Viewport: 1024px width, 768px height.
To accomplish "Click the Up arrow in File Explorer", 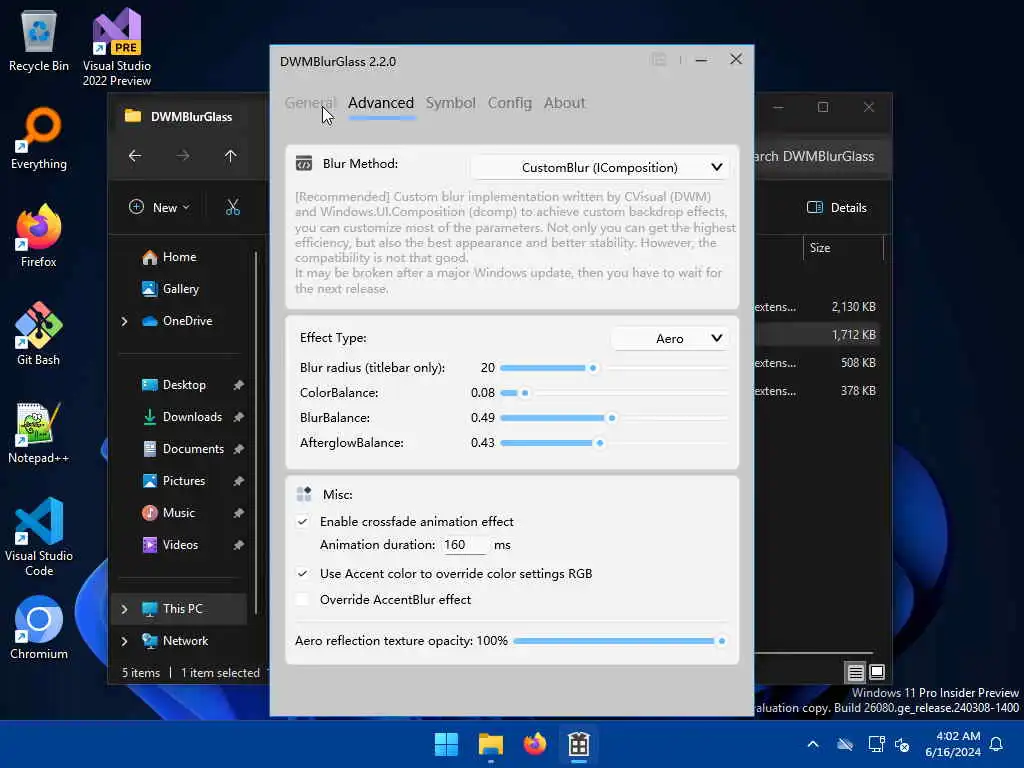I will point(231,156).
